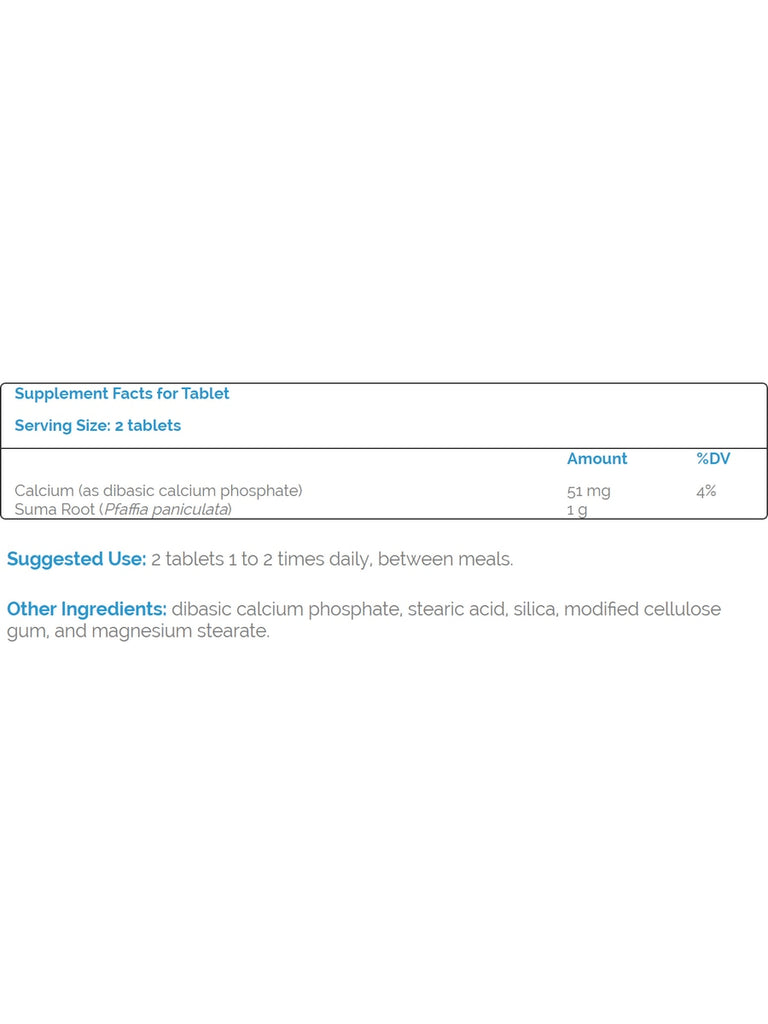Click the '4%' daily value
This screenshot has height=1024, width=768.
[706, 490]
